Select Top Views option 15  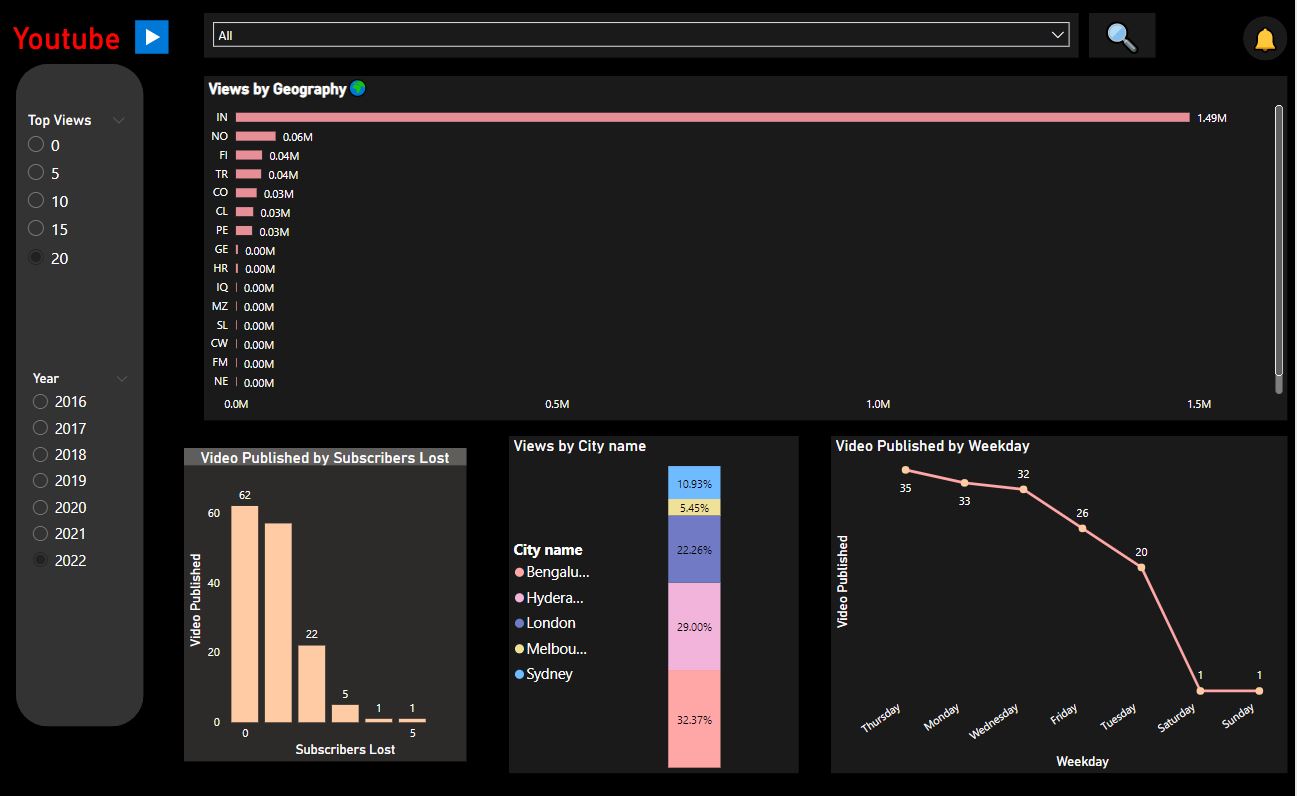34,229
